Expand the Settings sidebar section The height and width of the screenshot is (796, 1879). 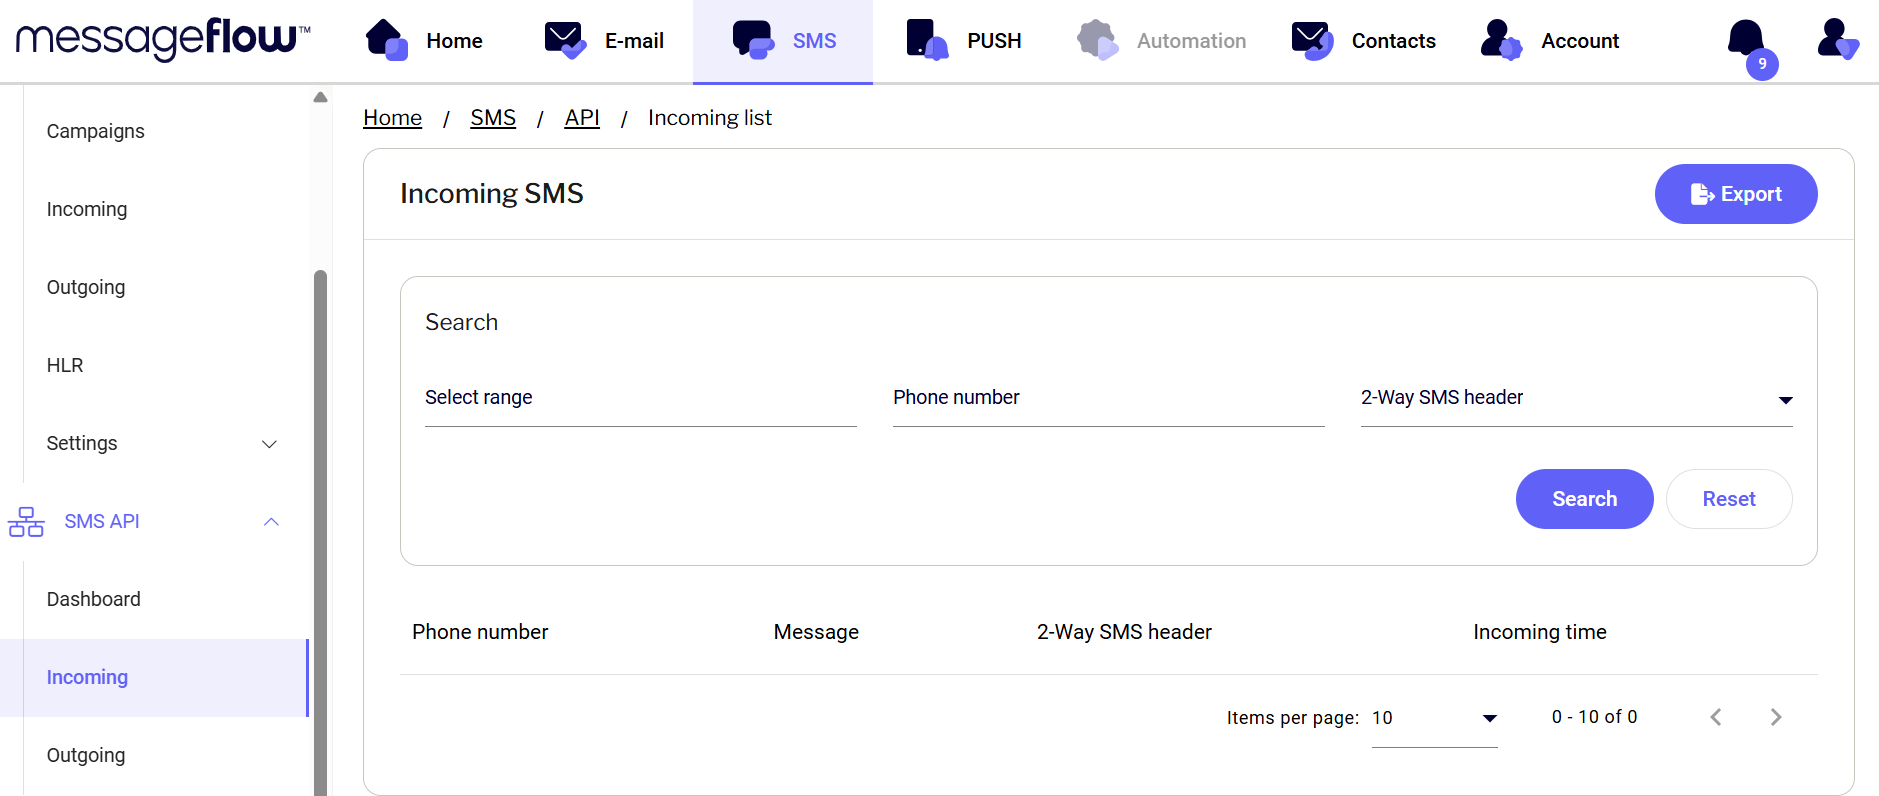[x=269, y=444]
